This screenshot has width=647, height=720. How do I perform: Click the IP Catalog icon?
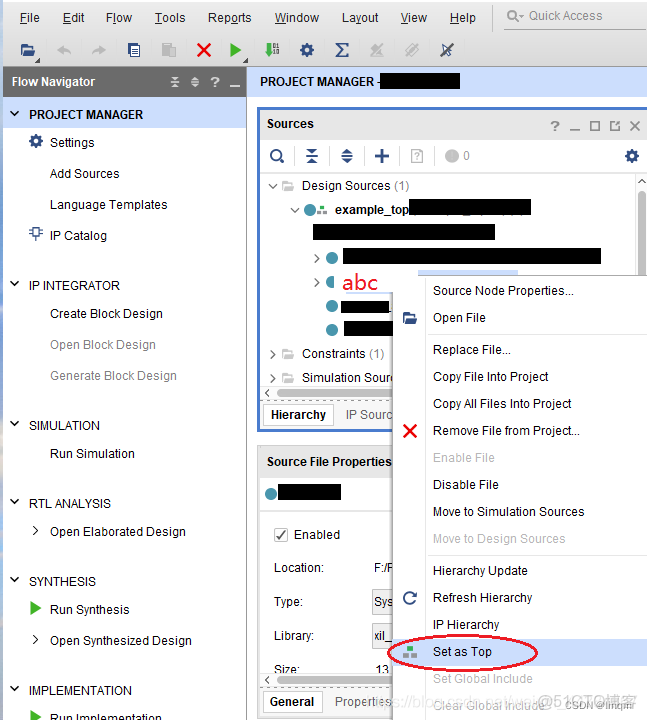36,234
